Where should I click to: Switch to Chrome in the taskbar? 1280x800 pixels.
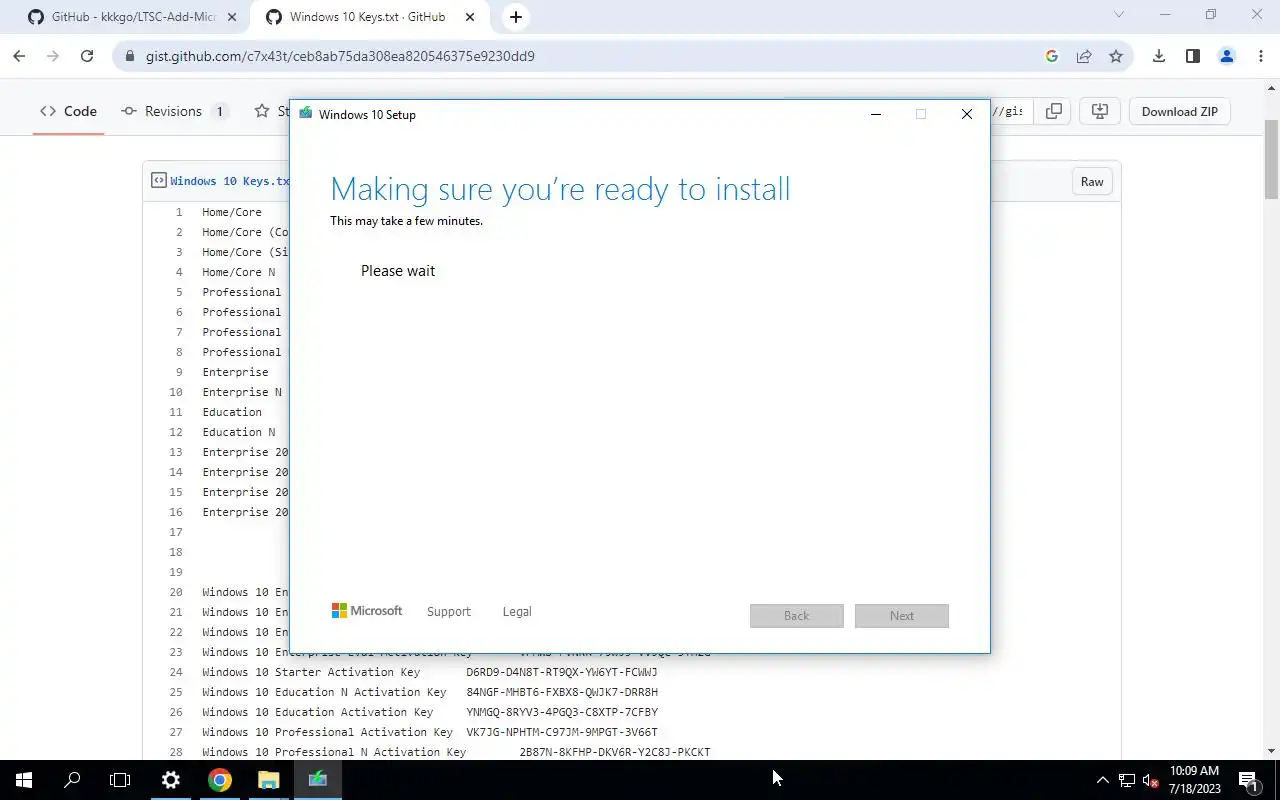(220, 780)
